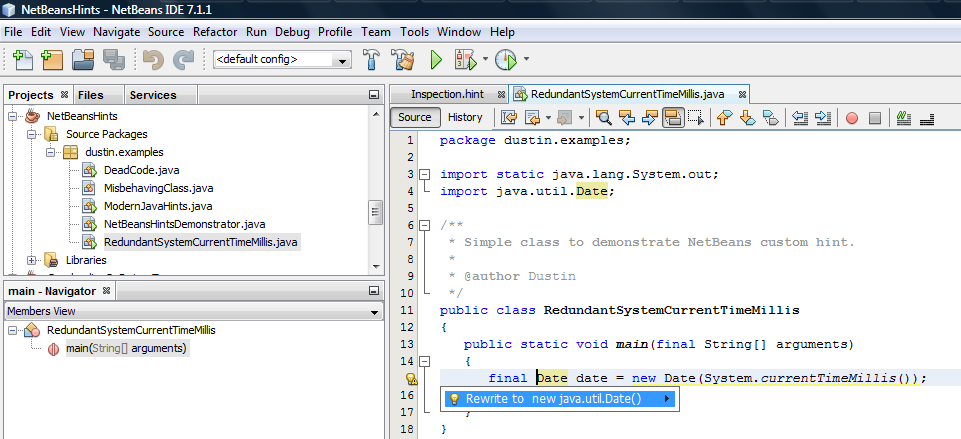Image resolution: width=961 pixels, height=439 pixels.
Task: Open ModernJavaHints.java in project tree
Action: [x=158, y=206]
